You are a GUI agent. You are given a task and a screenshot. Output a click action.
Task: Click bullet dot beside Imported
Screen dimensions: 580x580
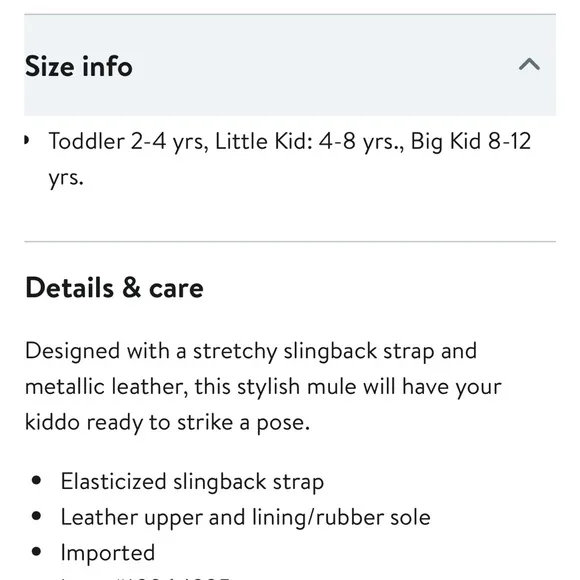36,551
